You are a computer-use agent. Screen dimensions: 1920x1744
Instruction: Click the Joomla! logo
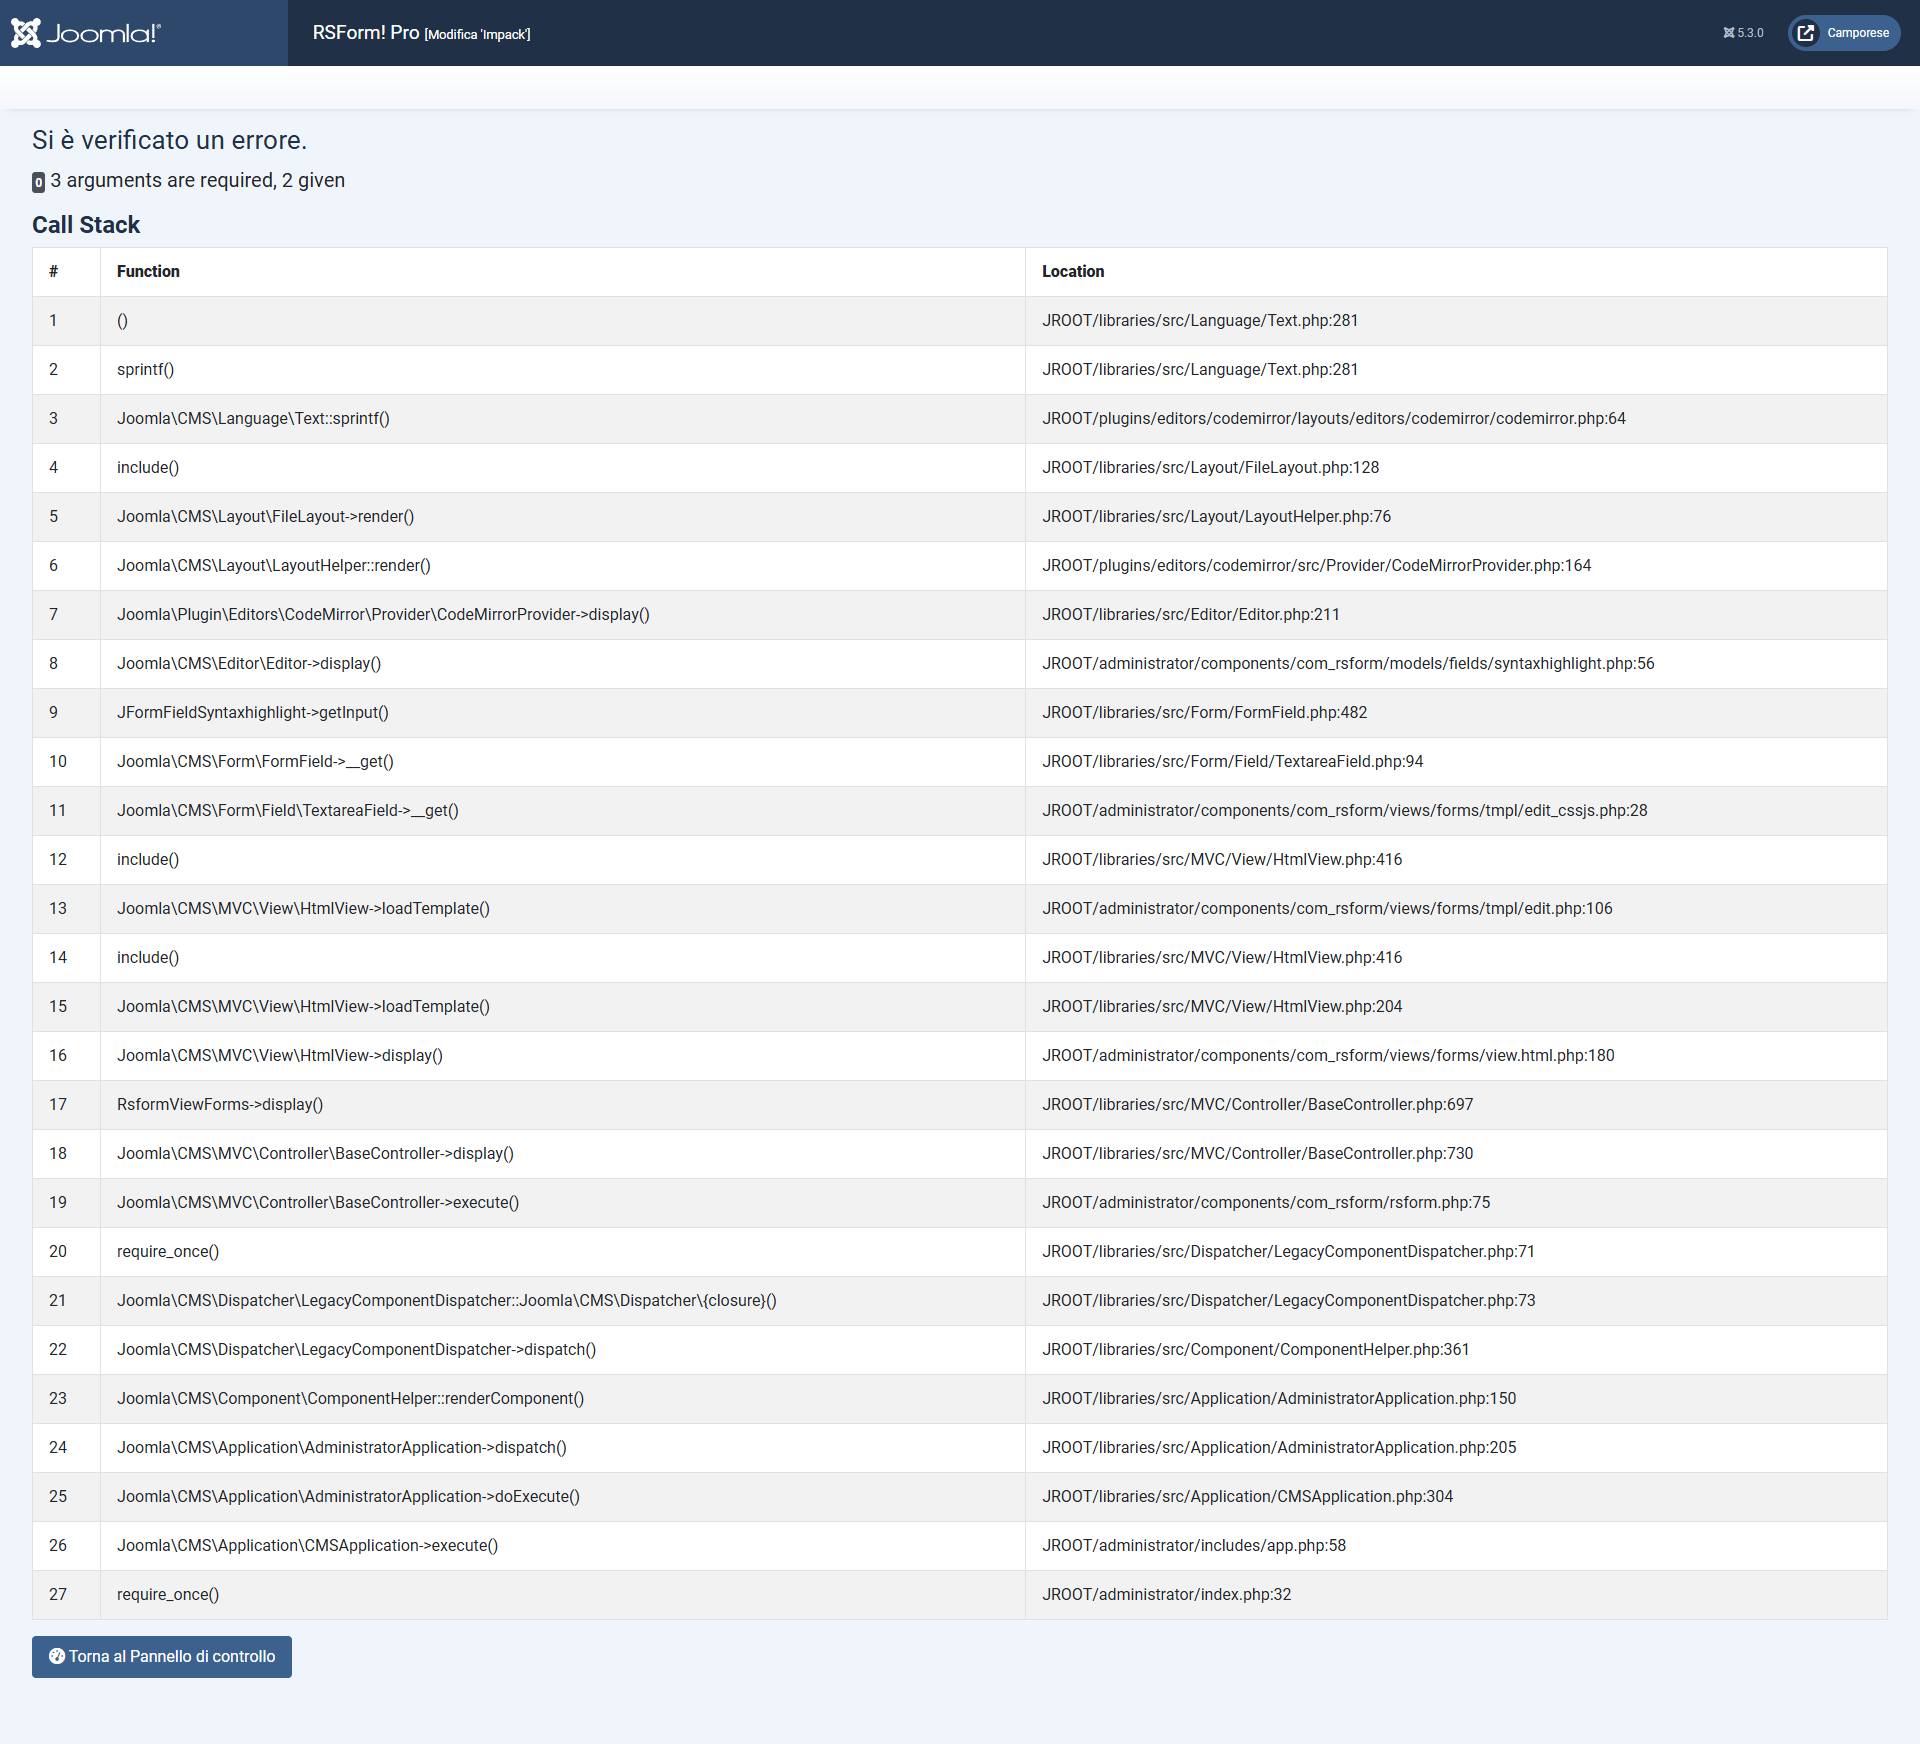pyautogui.click(x=86, y=33)
